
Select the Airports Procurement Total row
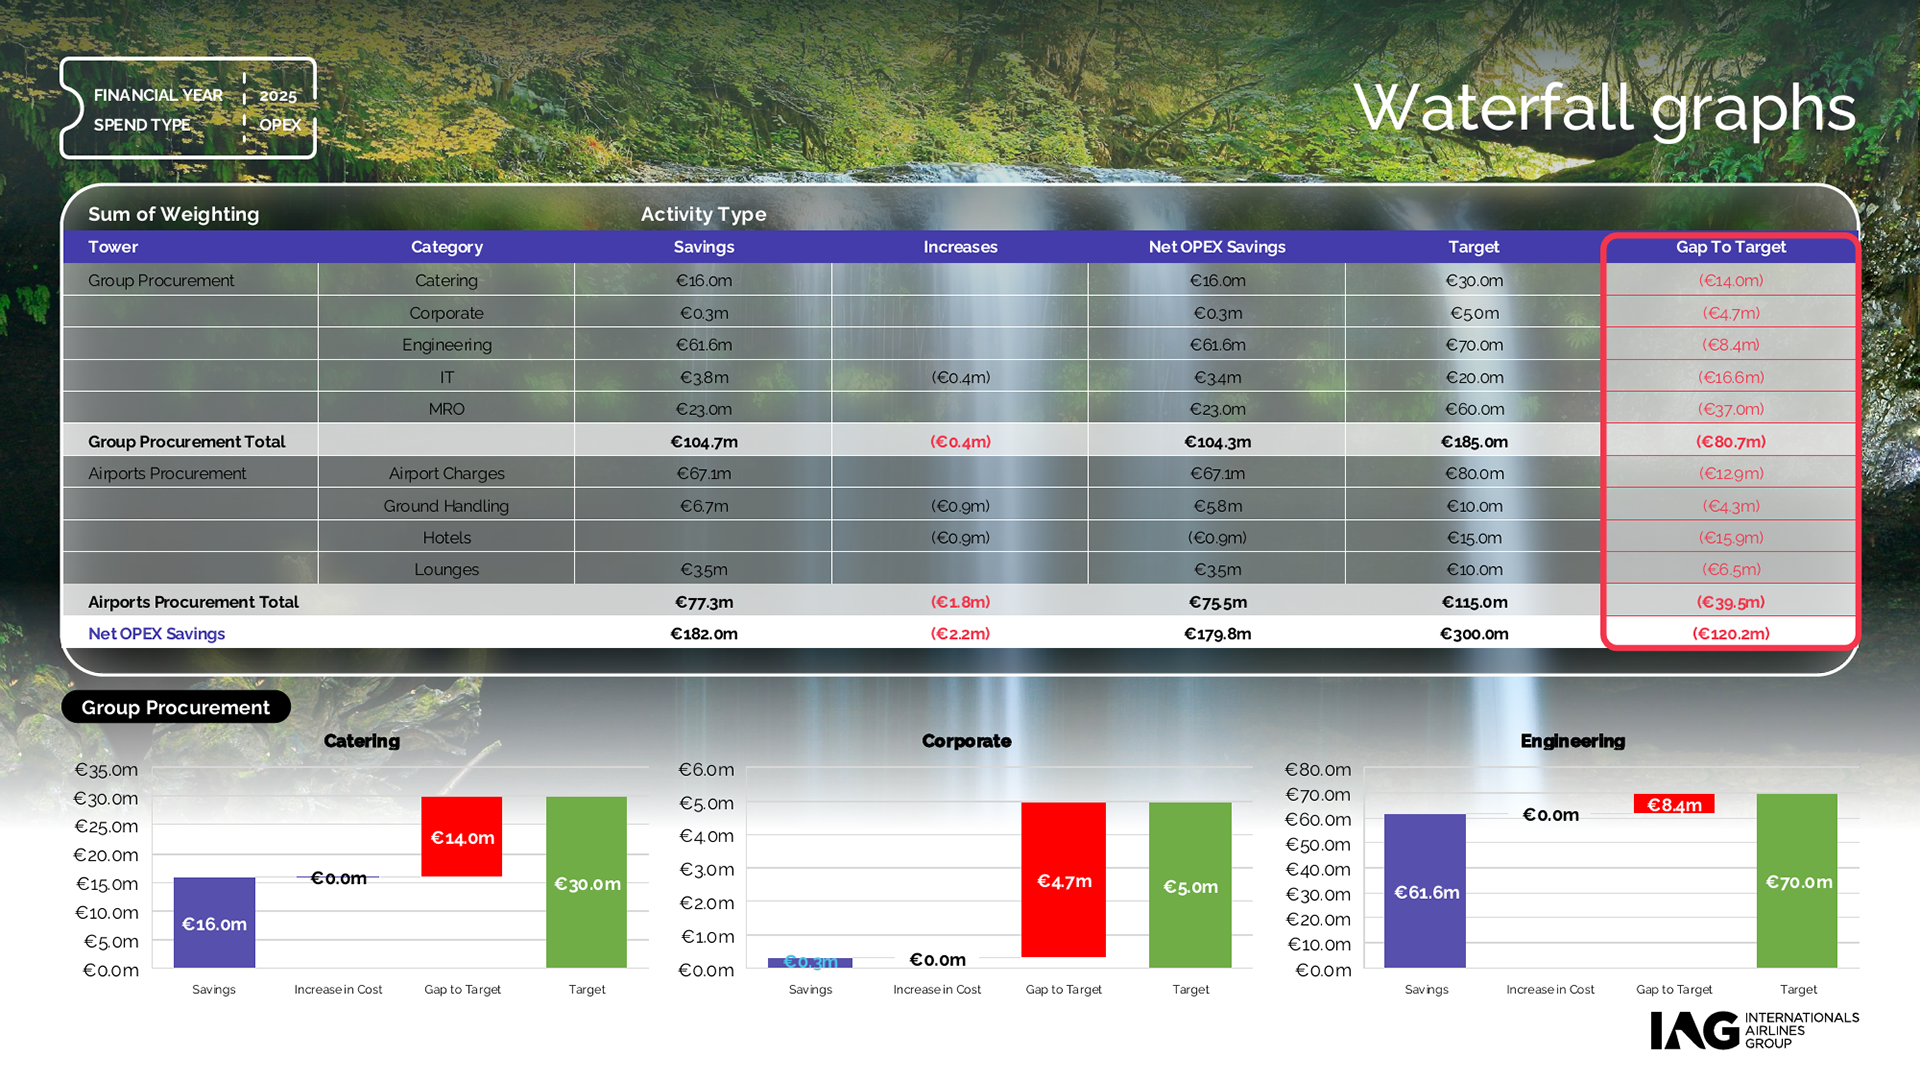pyautogui.click(x=193, y=602)
